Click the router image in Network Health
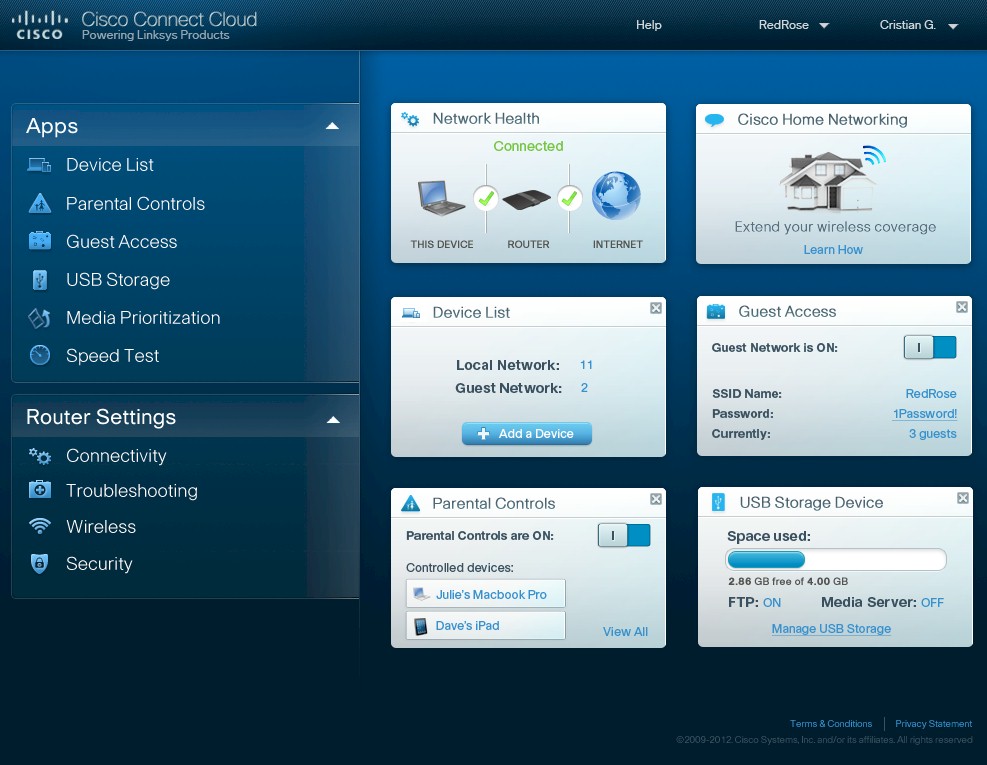The width and height of the screenshot is (987, 765). (527, 200)
